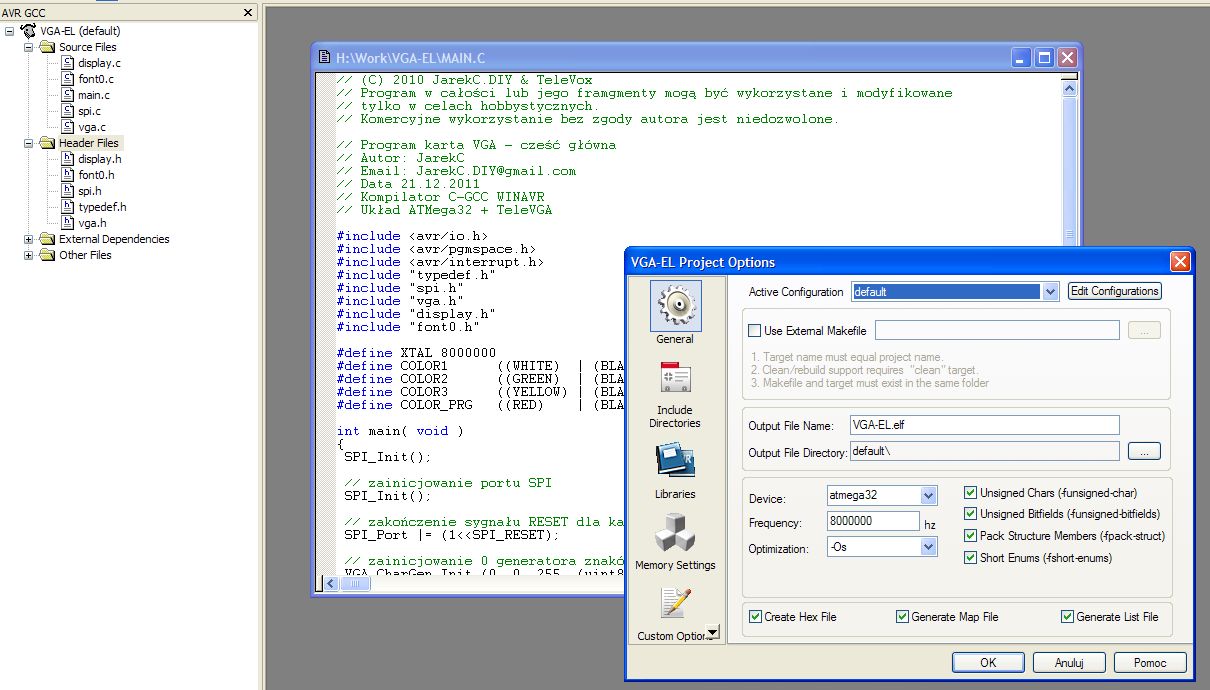Screen dimensions: 1210x690
Task: Open the Device dropdown showing atmega32
Action: click(x=928, y=496)
